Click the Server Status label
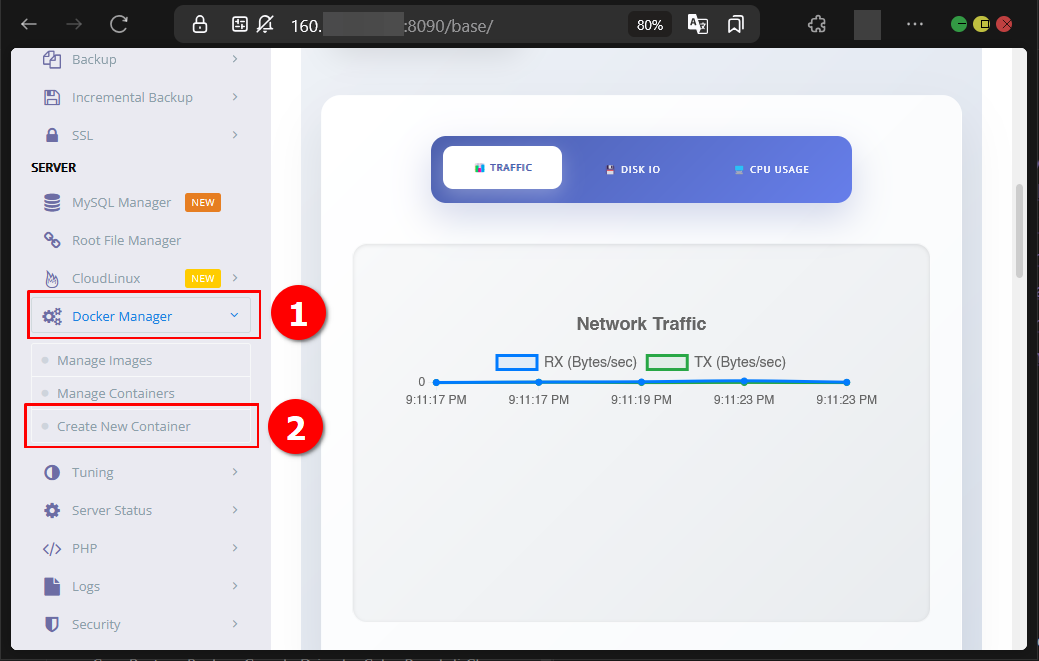This screenshot has width=1039, height=661. 112,511
